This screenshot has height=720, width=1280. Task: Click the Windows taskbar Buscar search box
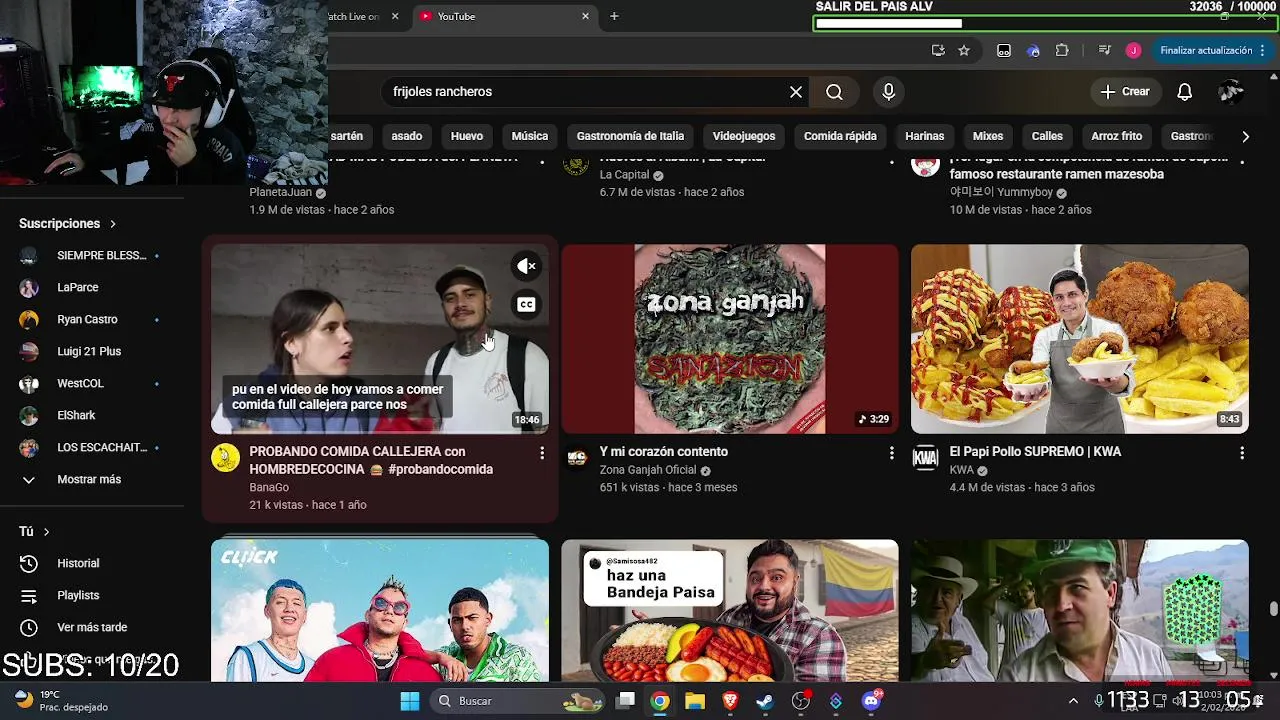click(x=517, y=701)
